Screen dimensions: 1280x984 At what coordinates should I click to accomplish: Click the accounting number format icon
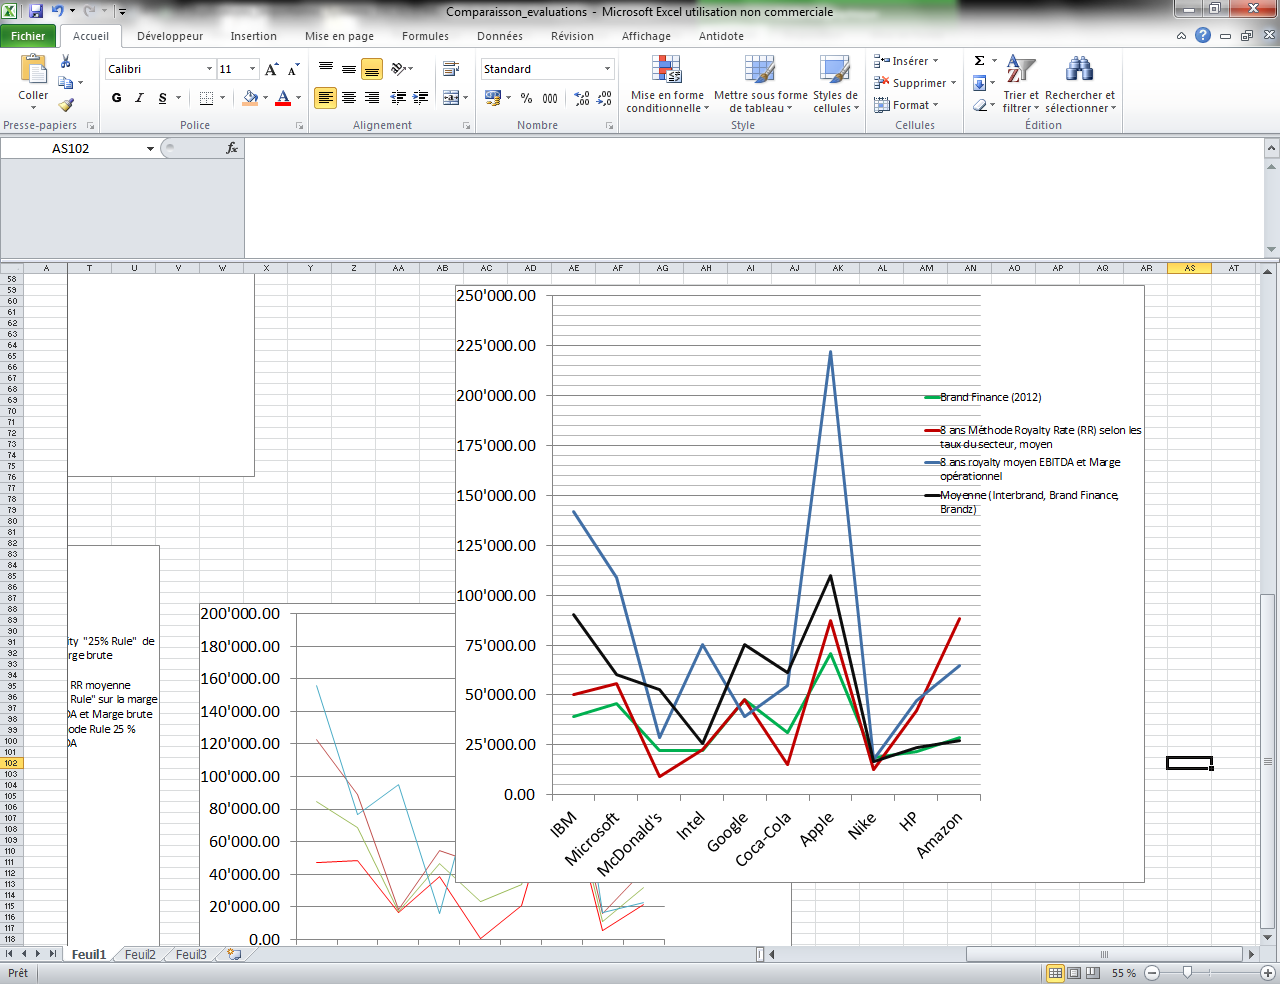[493, 98]
